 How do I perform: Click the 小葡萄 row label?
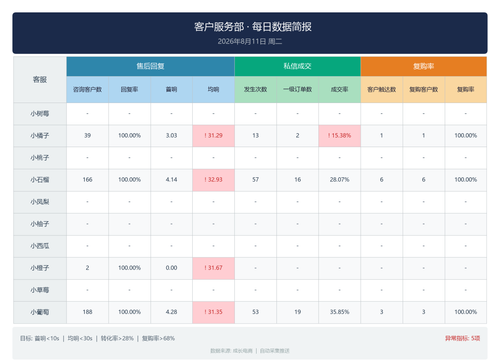pyautogui.click(x=40, y=312)
